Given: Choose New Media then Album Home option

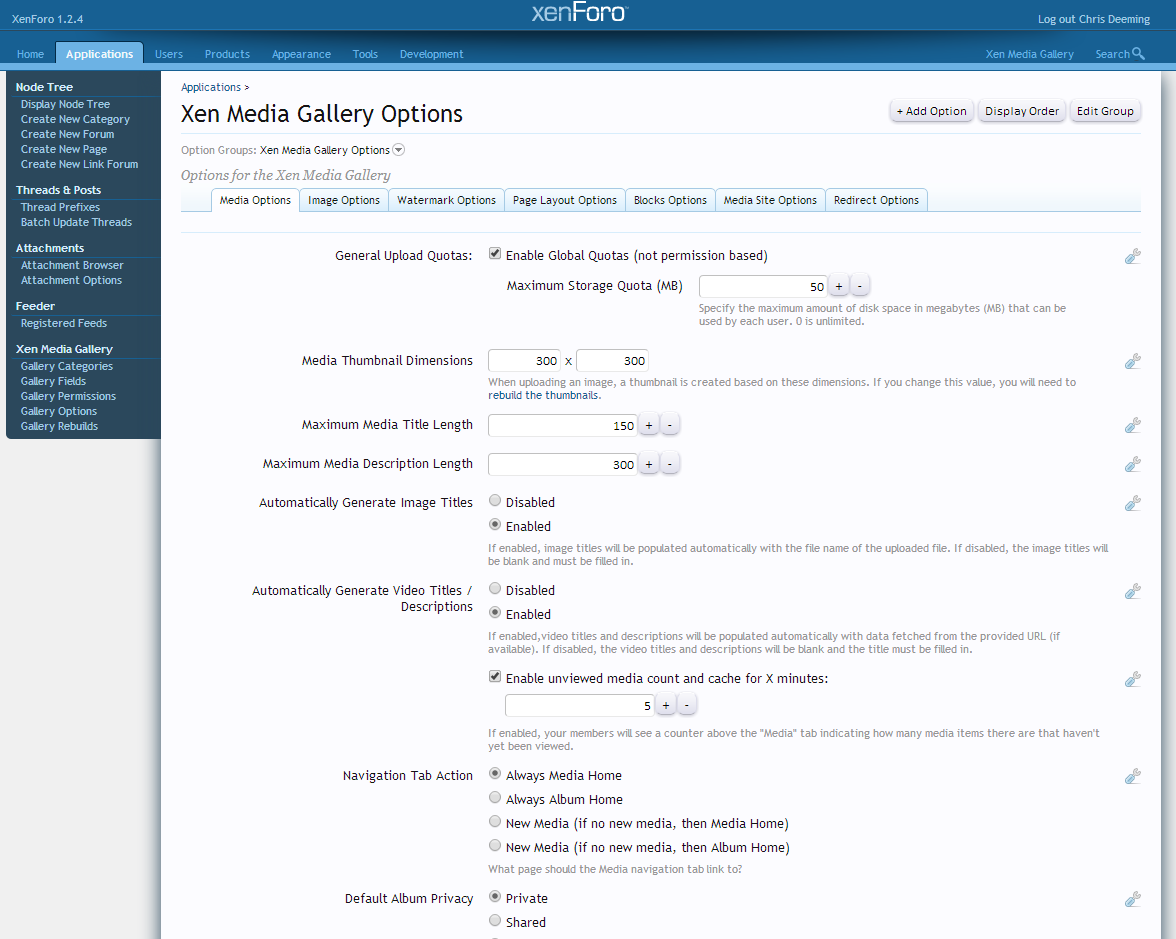Looking at the screenshot, I should 495,845.
